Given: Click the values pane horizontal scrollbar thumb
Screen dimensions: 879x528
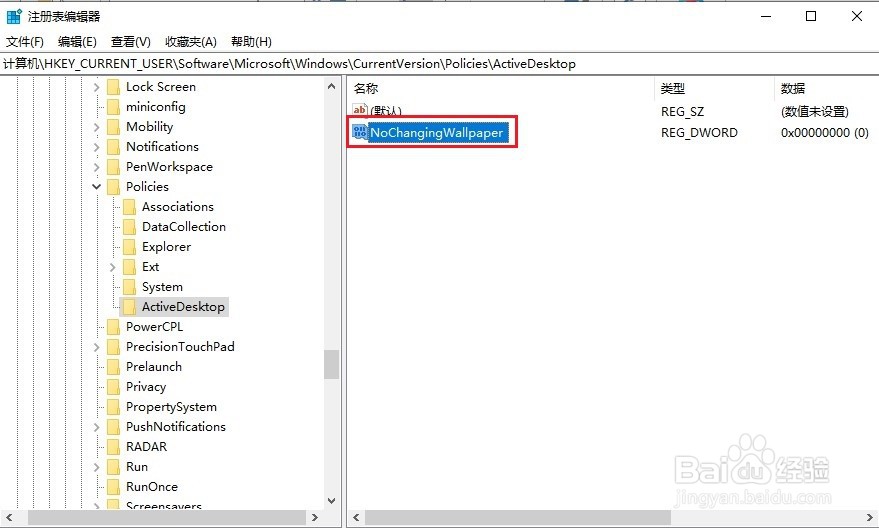Looking at the screenshot, I should pos(517,517).
